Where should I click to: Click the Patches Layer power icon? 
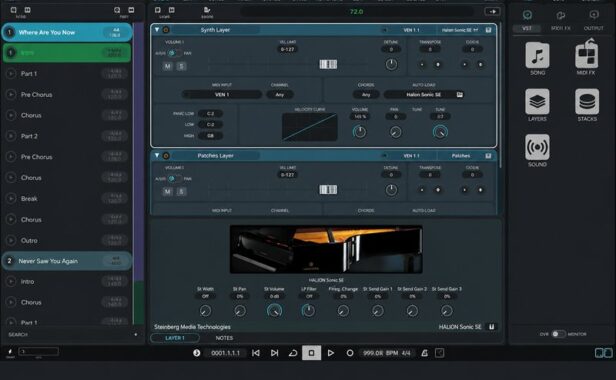pyautogui.click(x=166, y=156)
